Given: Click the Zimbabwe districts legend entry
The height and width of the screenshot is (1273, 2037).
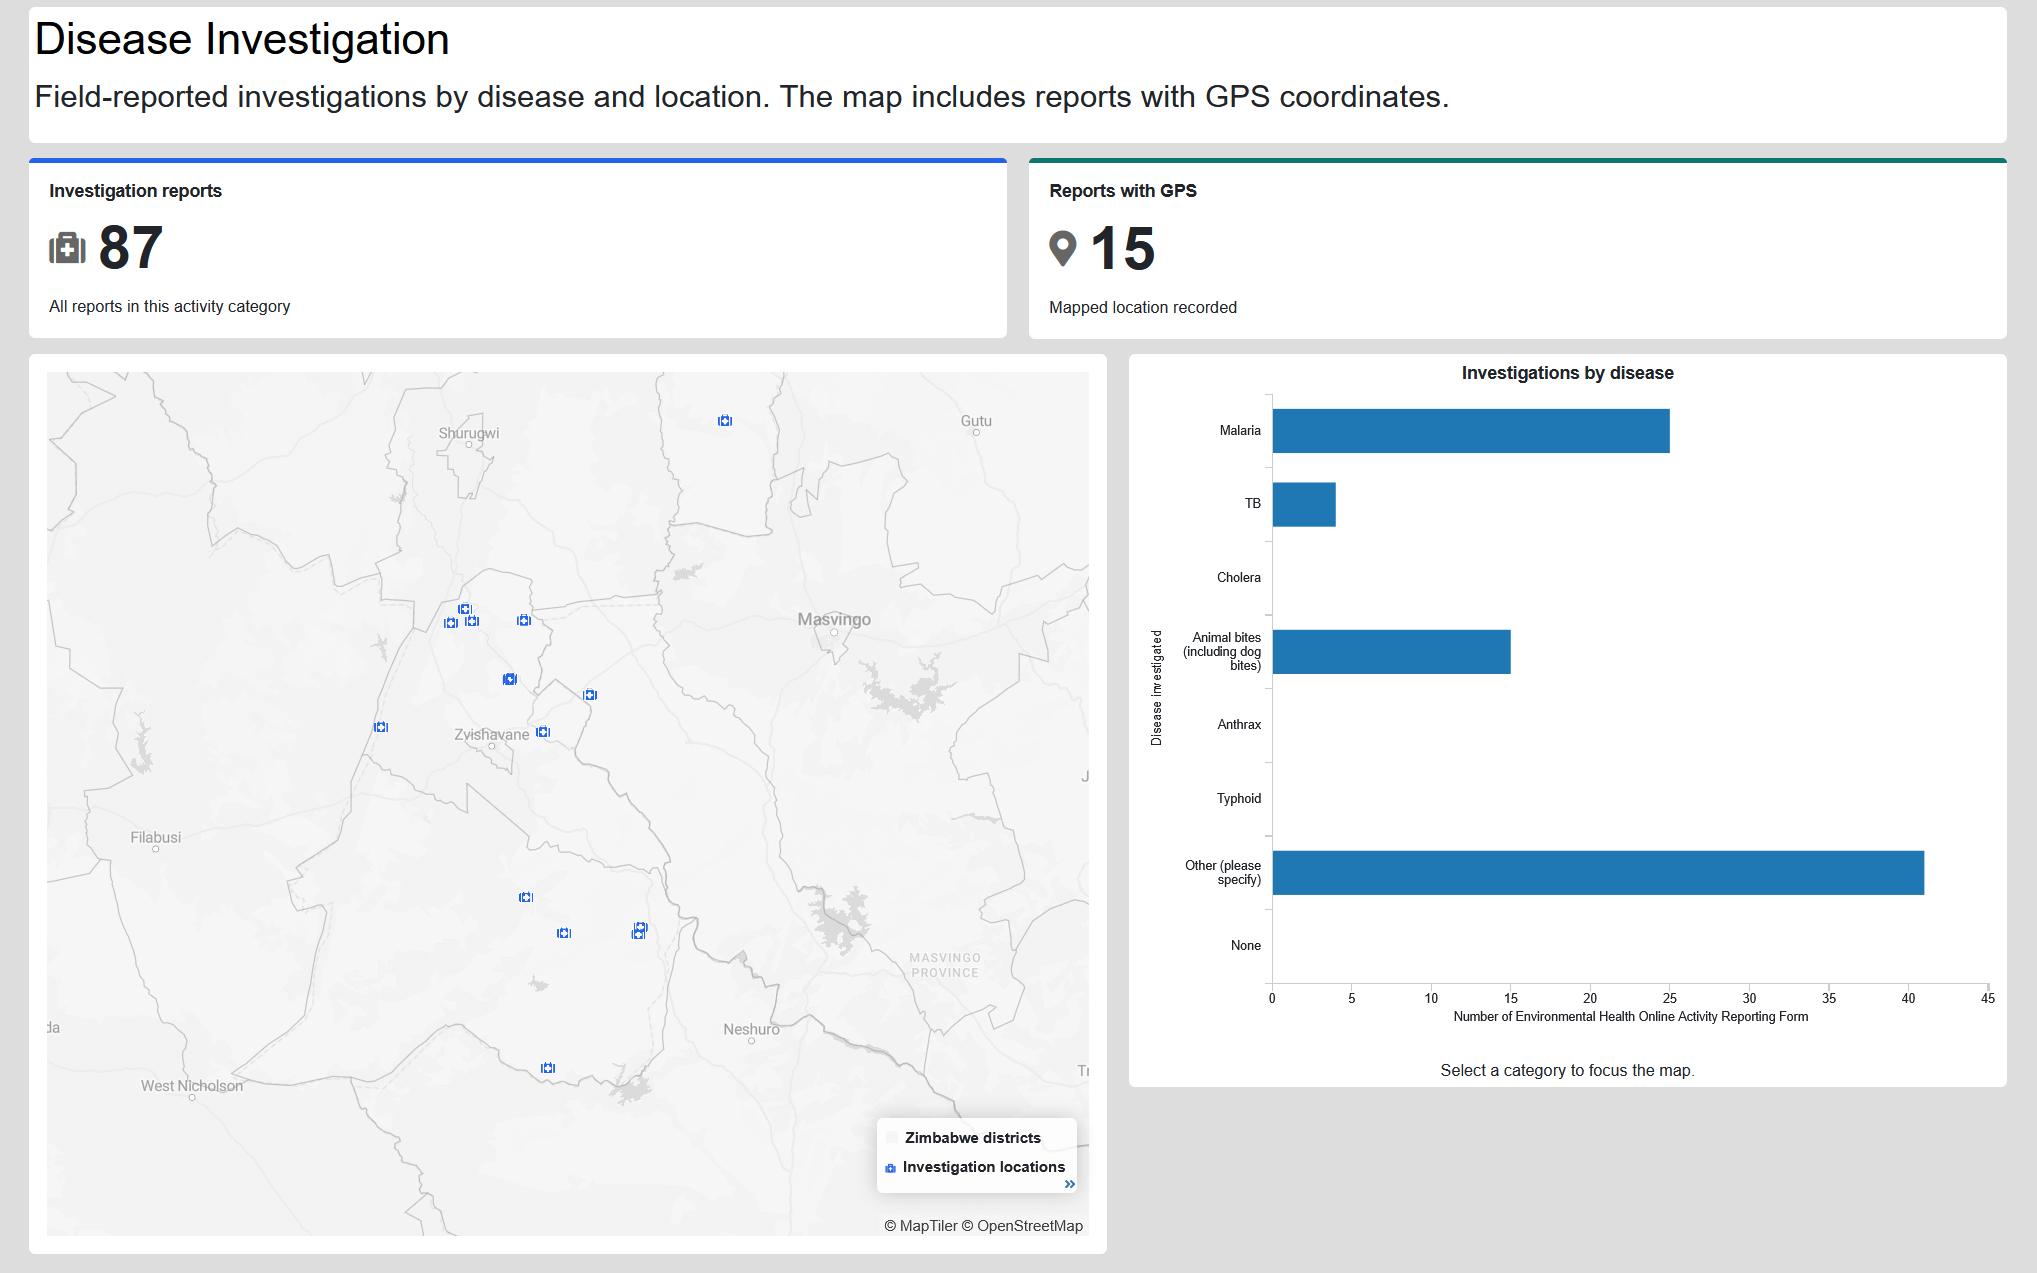Looking at the screenshot, I should coord(964,1138).
